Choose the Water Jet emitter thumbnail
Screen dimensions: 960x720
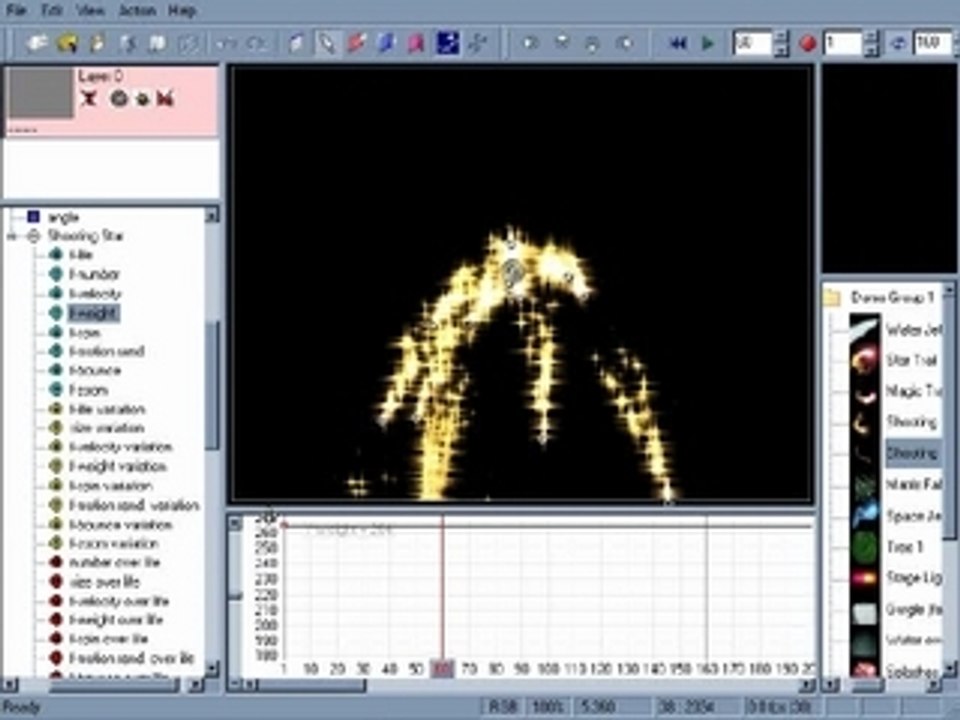864,328
